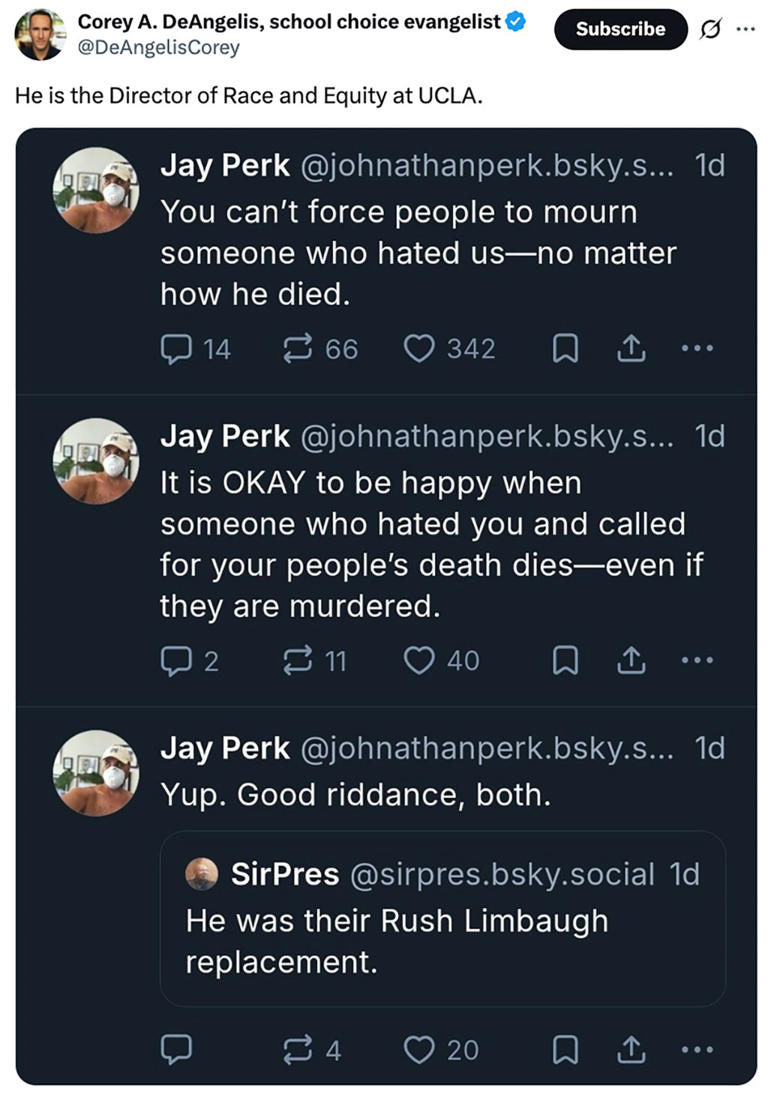Image resolution: width=768 pixels, height=1100 pixels.
Task: Like the post with 342 likes
Action: click(x=418, y=348)
